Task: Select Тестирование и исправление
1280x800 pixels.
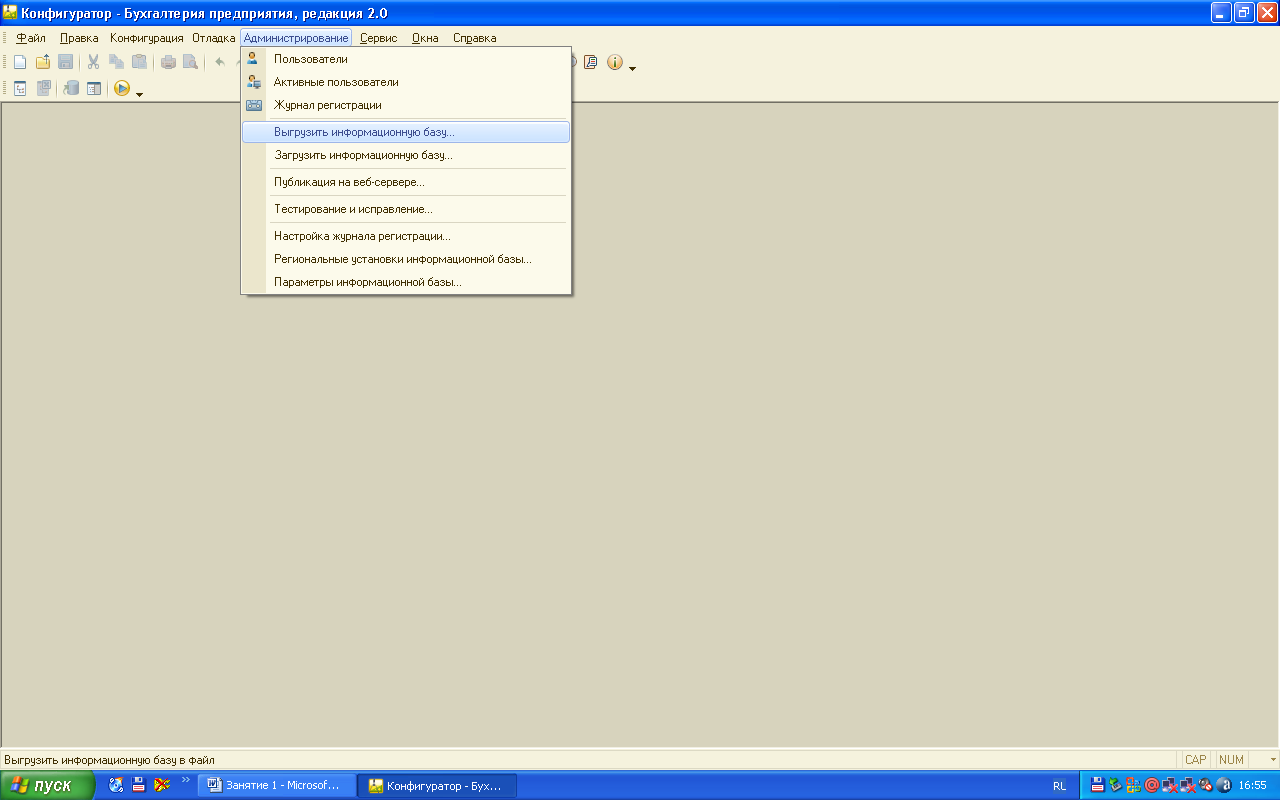Action: coord(406,209)
